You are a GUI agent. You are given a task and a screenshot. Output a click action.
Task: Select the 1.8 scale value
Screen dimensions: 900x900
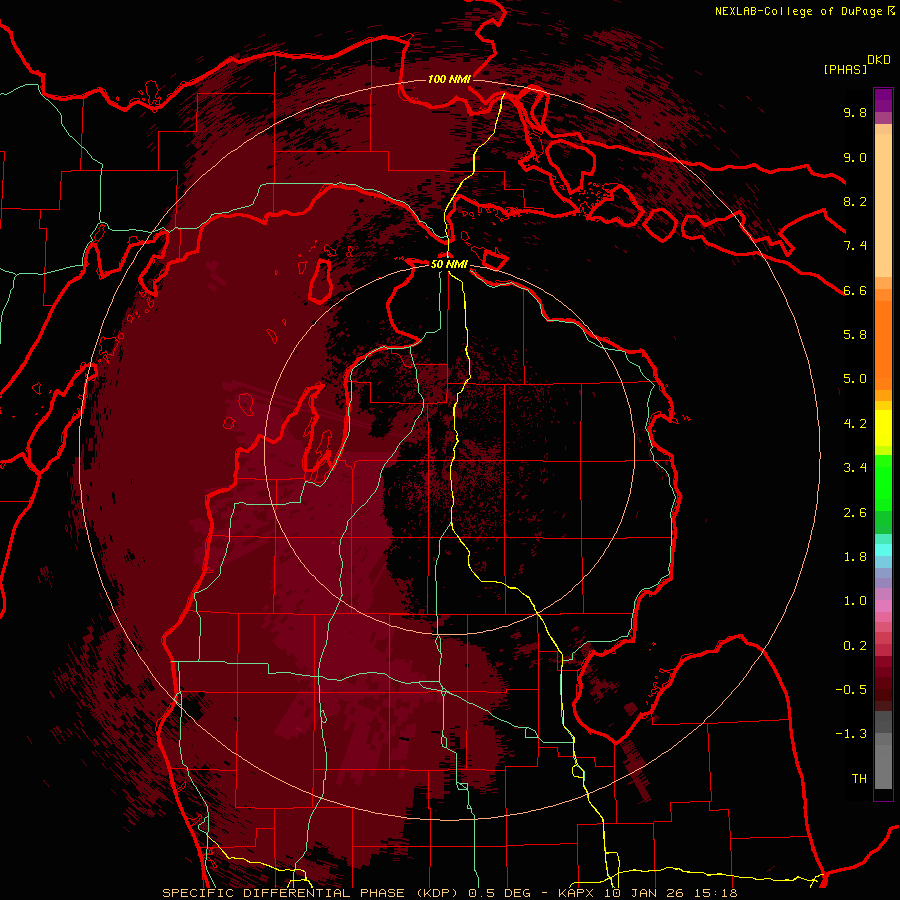click(x=855, y=557)
